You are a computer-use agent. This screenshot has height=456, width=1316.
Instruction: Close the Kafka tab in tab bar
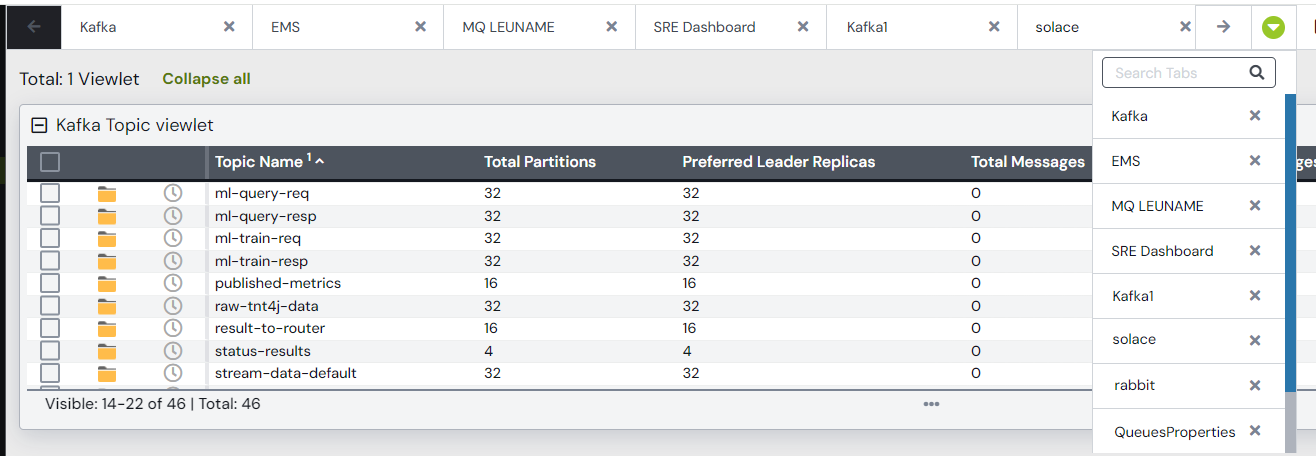tap(229, 27)
